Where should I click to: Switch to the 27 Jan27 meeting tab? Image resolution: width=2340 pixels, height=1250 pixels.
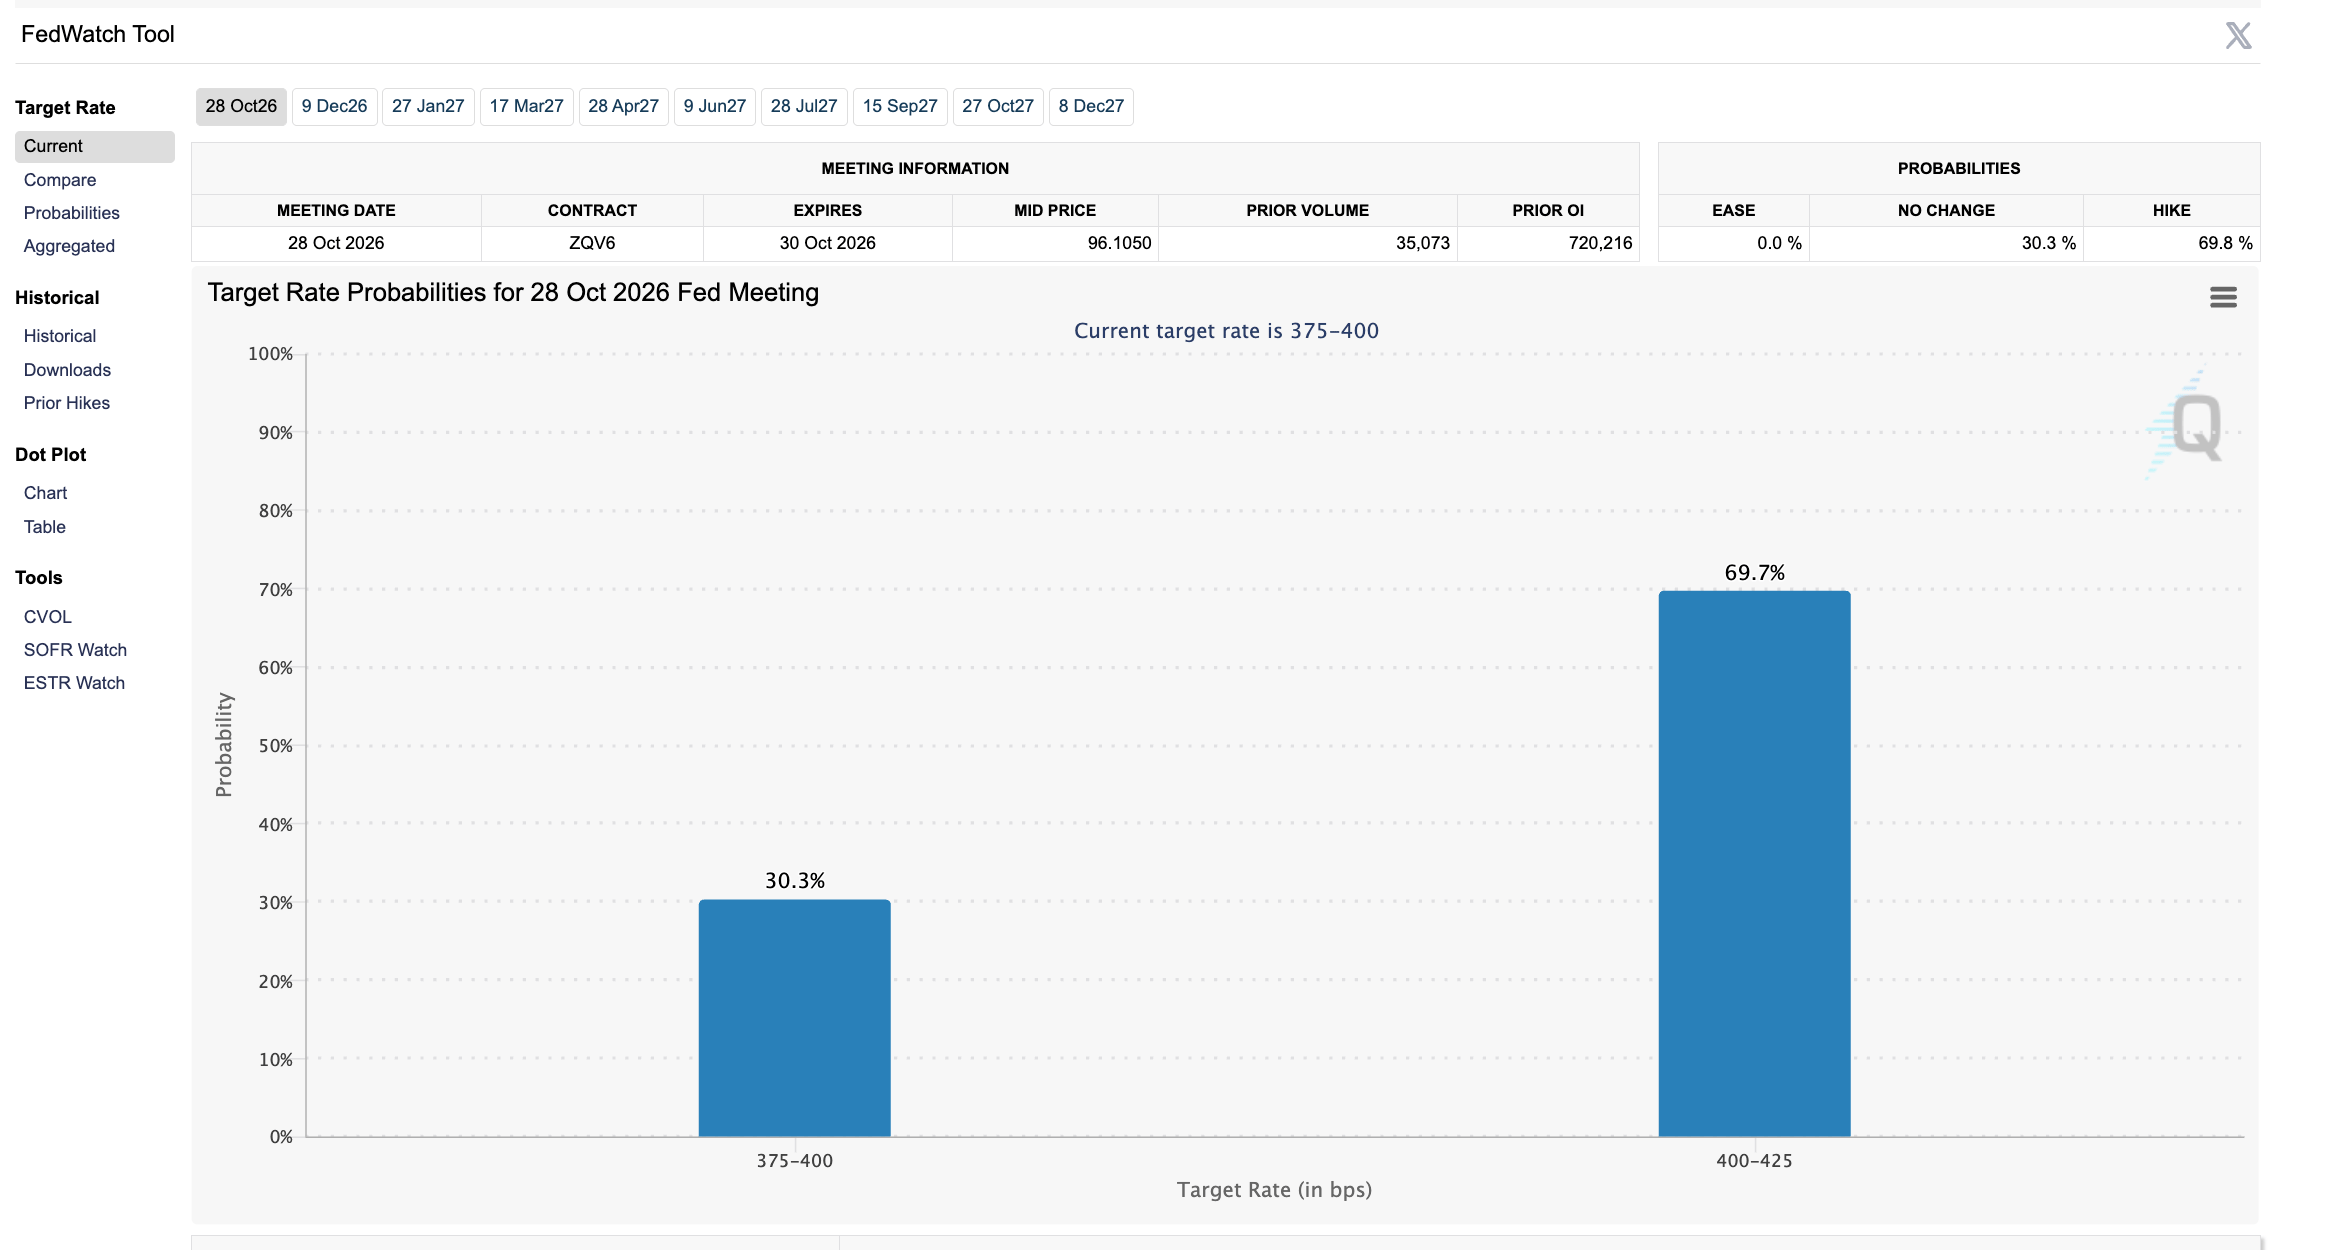(x=428, y=106)
